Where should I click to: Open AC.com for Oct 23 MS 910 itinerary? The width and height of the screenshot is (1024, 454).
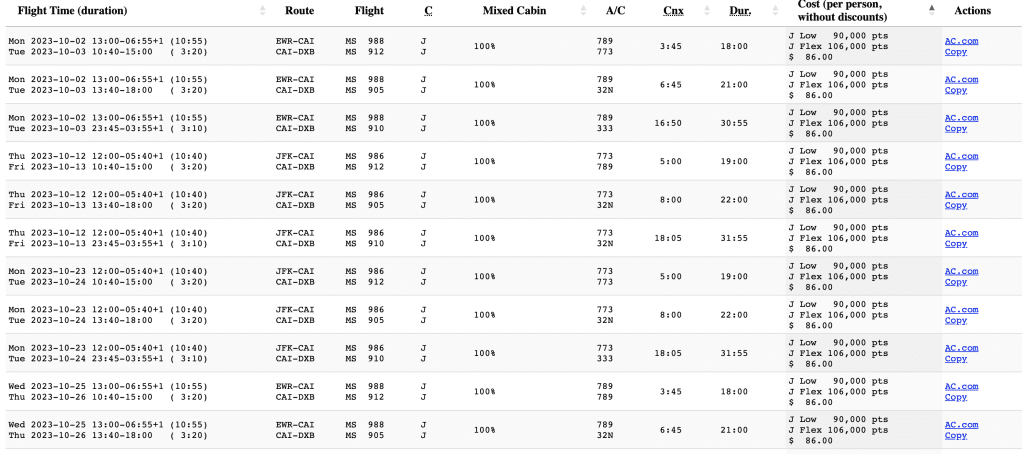point(961,348)
